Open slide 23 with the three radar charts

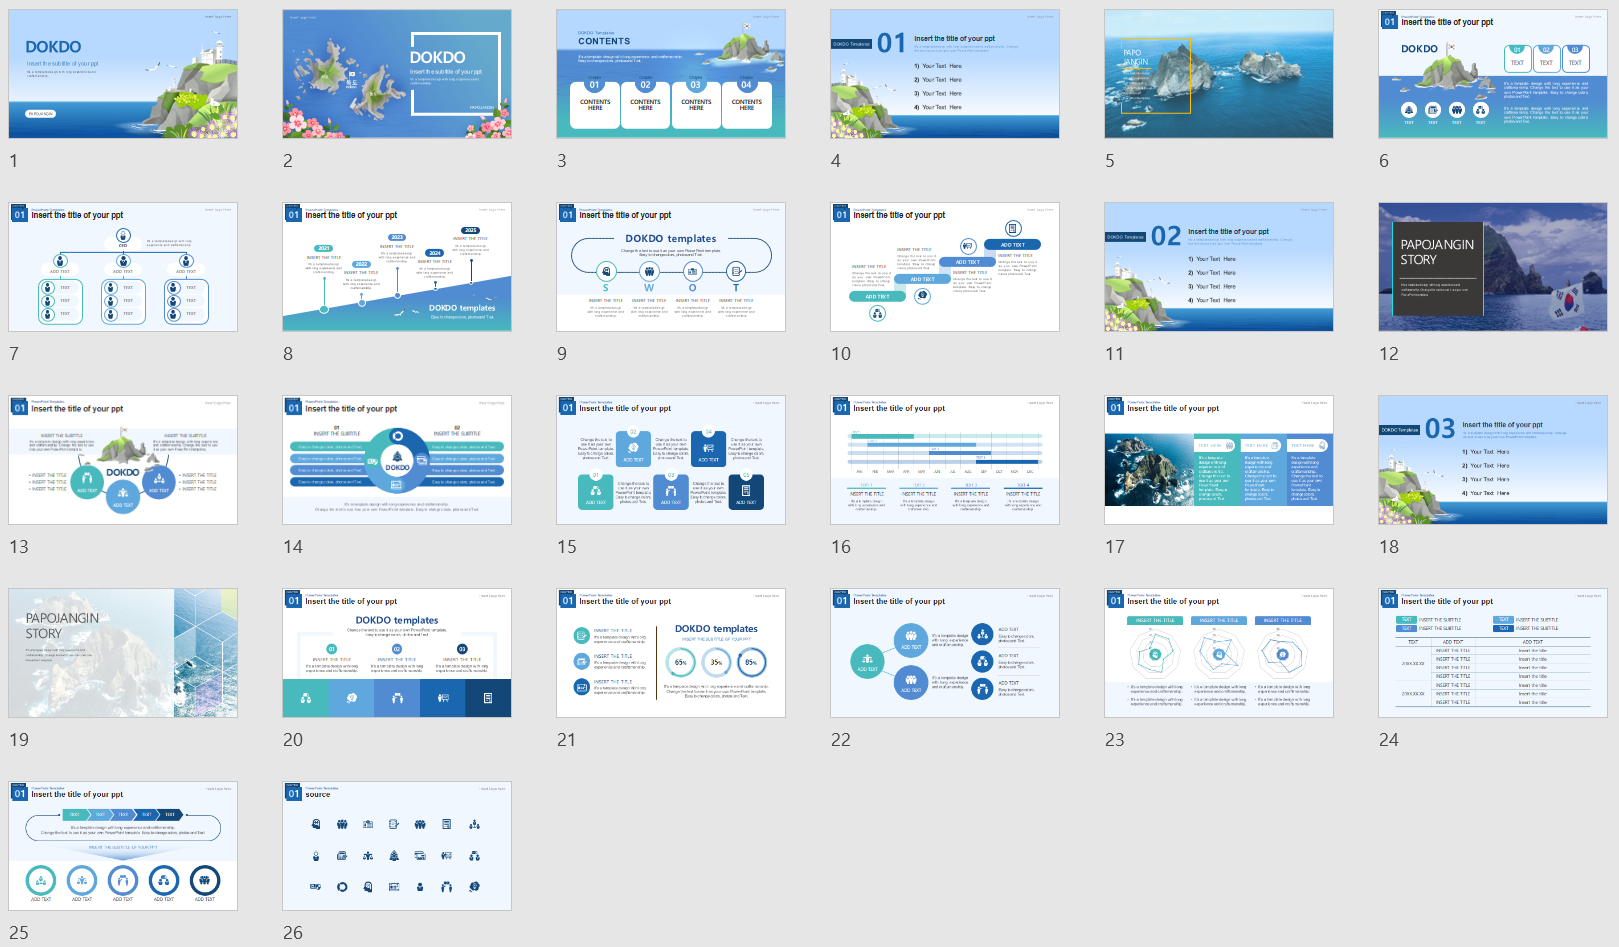click(1219, 653)
